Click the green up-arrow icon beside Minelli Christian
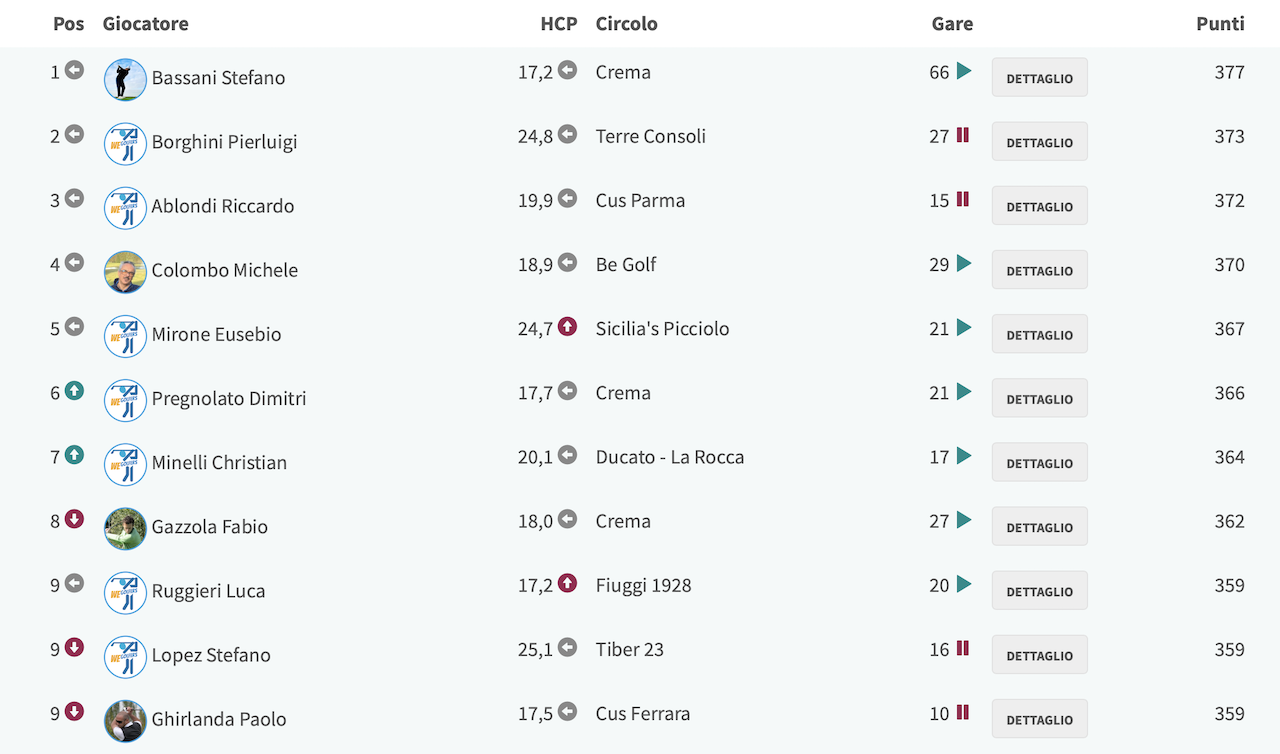This screenshot has width=1280, height=754. 74,455
